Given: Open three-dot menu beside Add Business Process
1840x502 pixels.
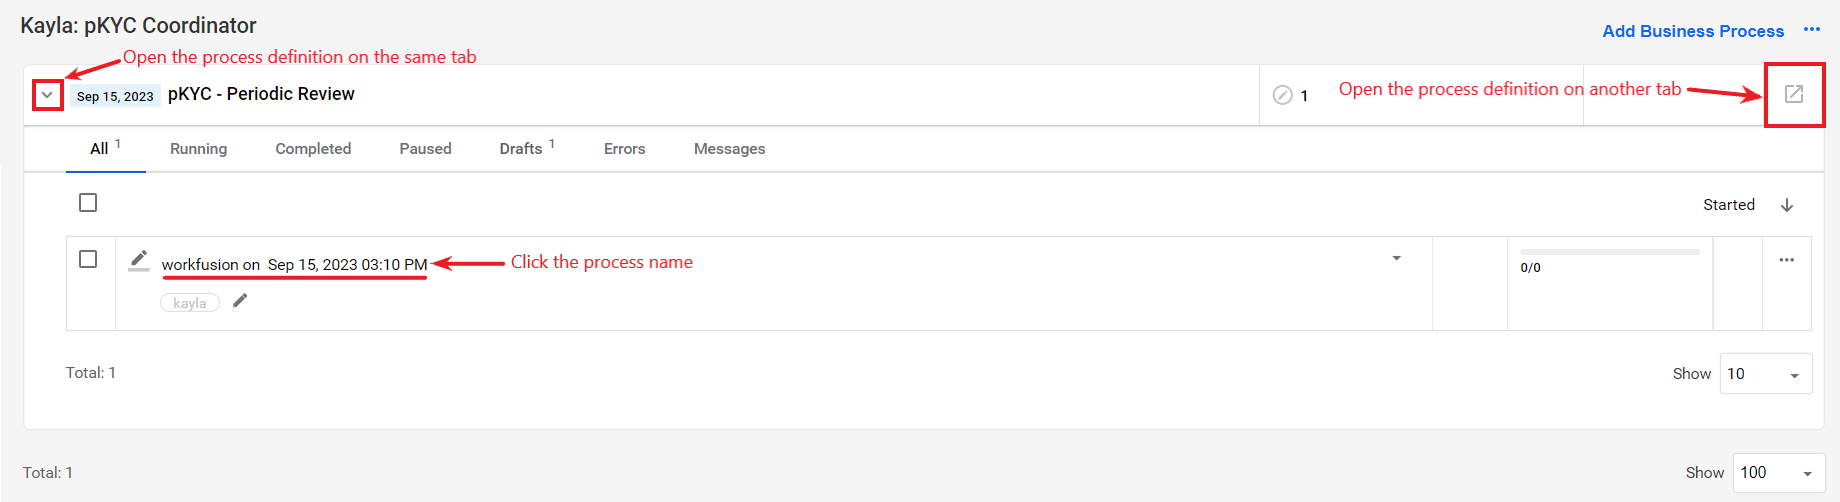Looking at the screenshot, I should point(1812,30).
